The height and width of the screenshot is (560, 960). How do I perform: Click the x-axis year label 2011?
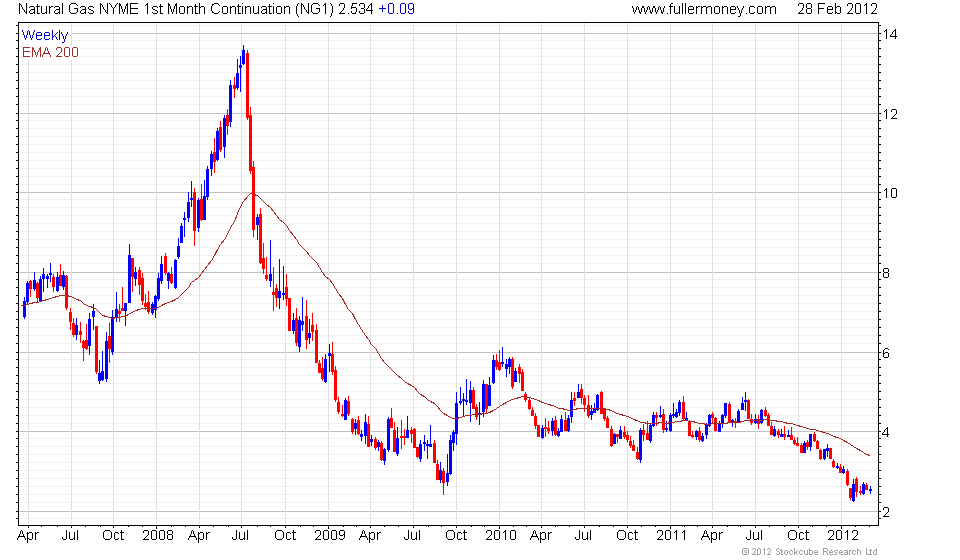(672, 536)
